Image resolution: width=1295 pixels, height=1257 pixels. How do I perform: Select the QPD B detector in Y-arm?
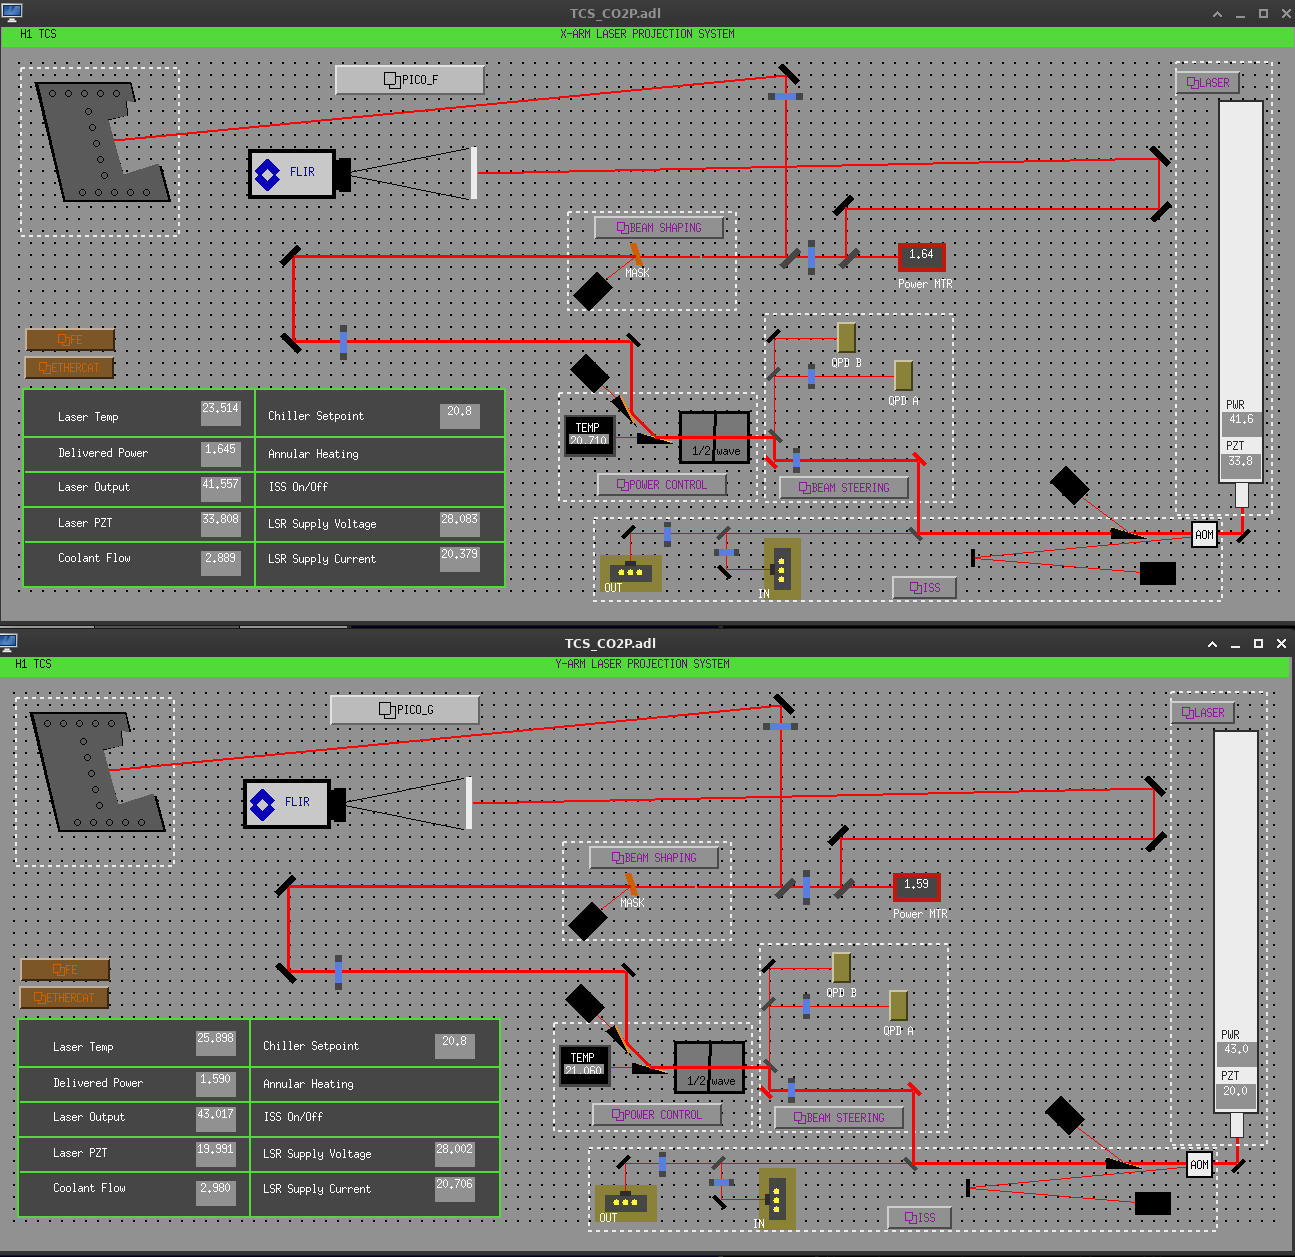[x=841, y=968]
